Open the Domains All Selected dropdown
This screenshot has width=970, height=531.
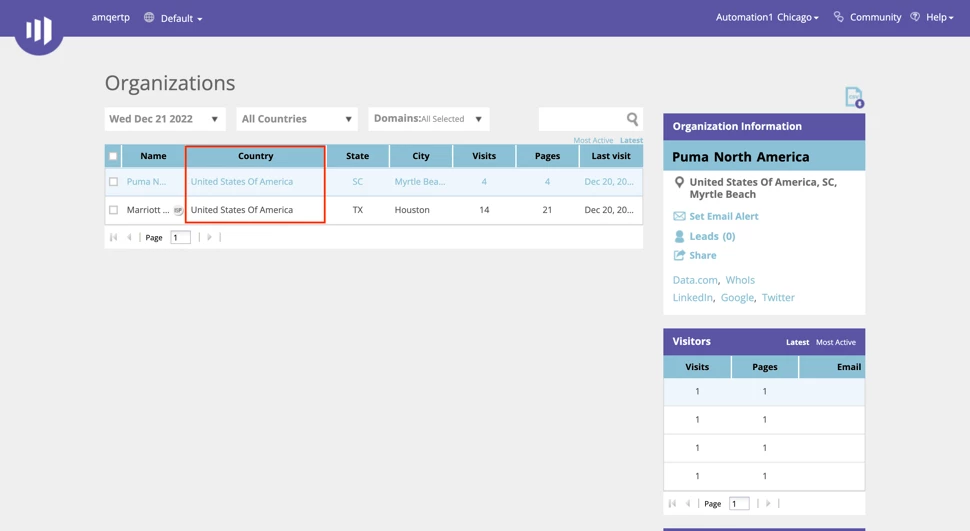click(x=429, y=119)
